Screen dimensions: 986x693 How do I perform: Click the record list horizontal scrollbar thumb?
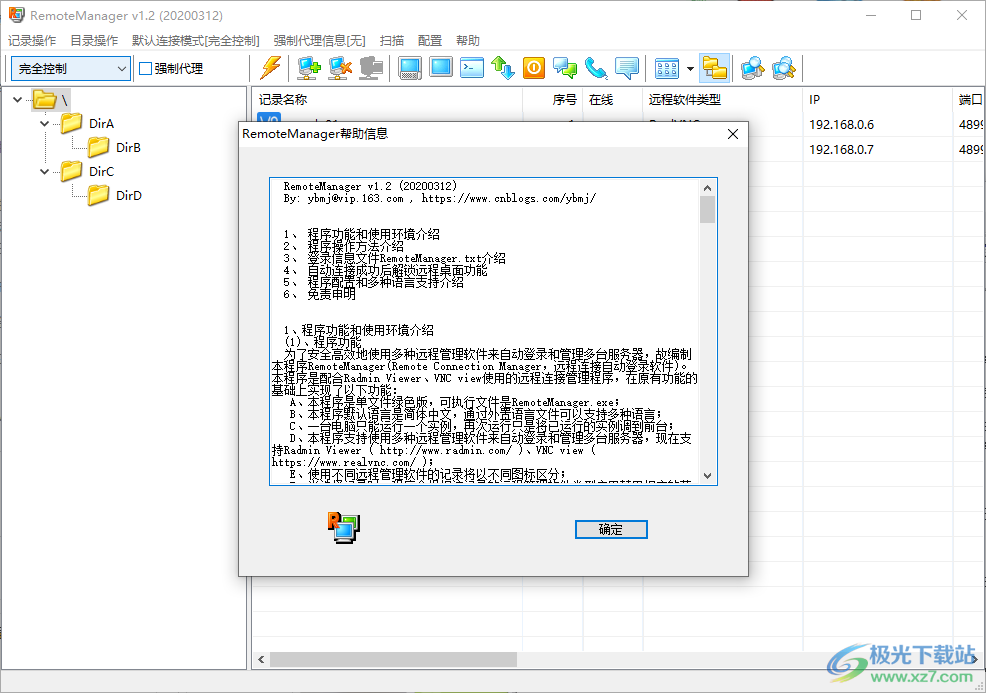pyautogui.click(x=394, y=659)
